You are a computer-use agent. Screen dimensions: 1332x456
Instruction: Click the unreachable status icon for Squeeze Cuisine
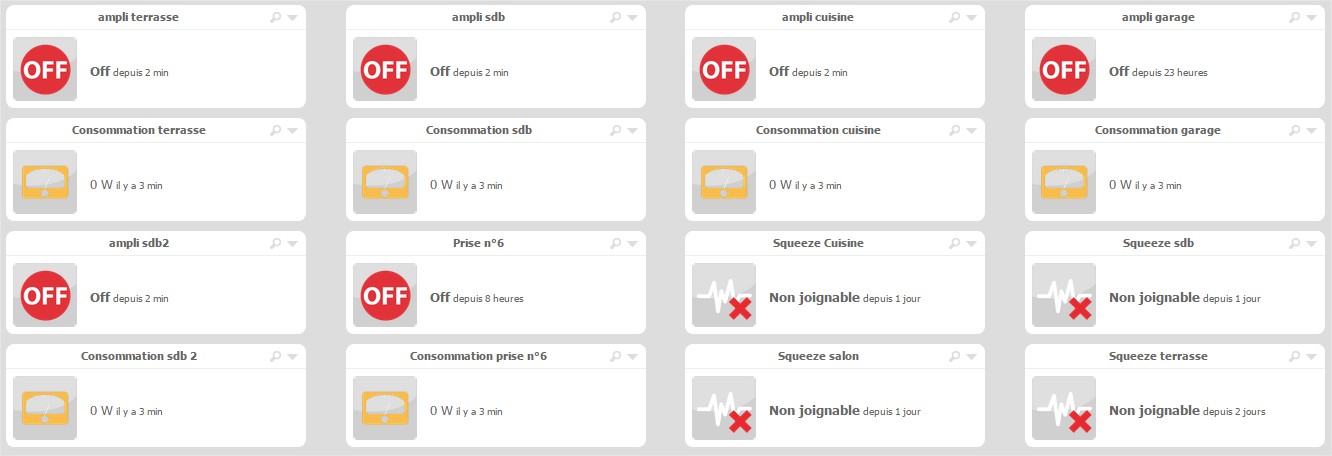tap(724, 295)
